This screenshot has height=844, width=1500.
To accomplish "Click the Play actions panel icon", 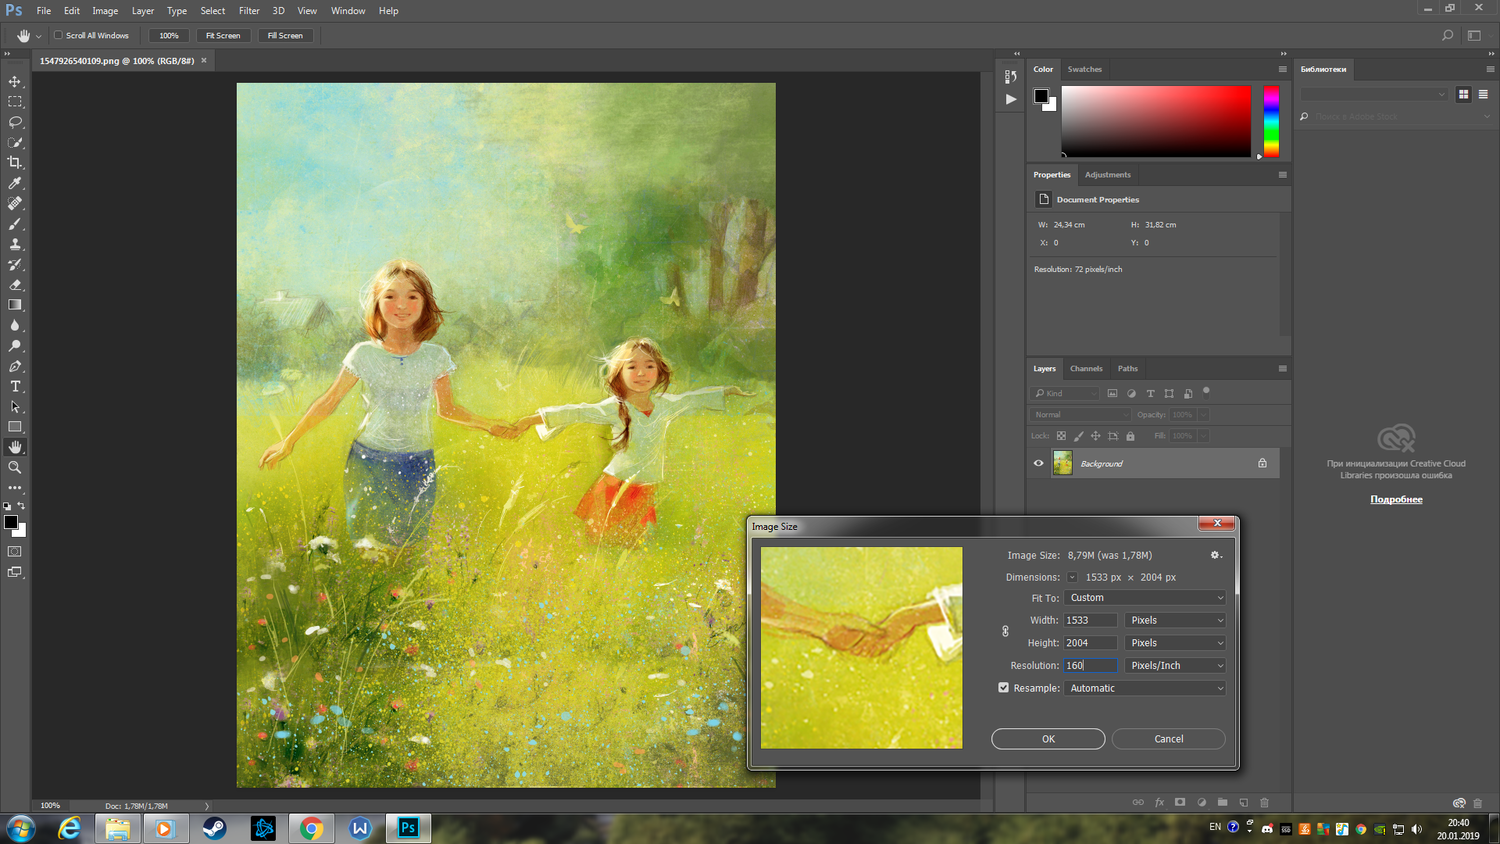I will [1011, 99].
